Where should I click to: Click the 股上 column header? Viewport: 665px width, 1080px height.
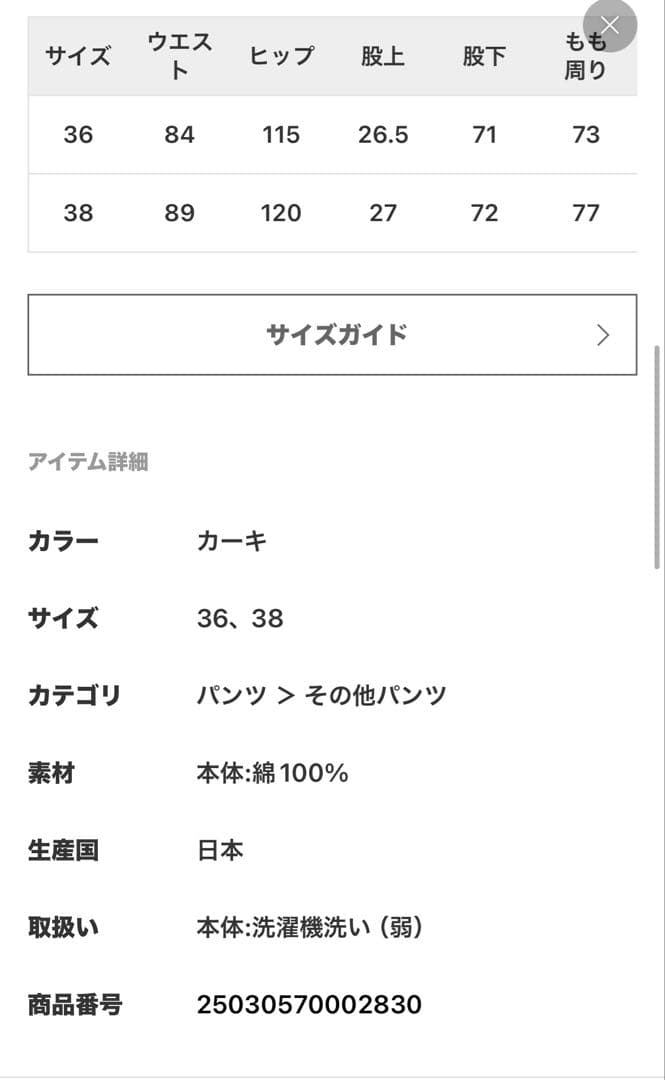click(x=383, y=56)
